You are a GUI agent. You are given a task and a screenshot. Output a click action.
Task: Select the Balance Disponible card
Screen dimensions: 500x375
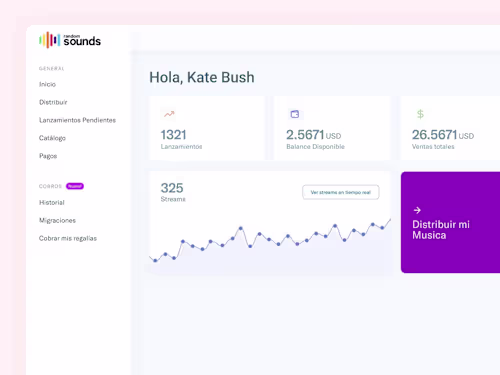click(332, 128)
